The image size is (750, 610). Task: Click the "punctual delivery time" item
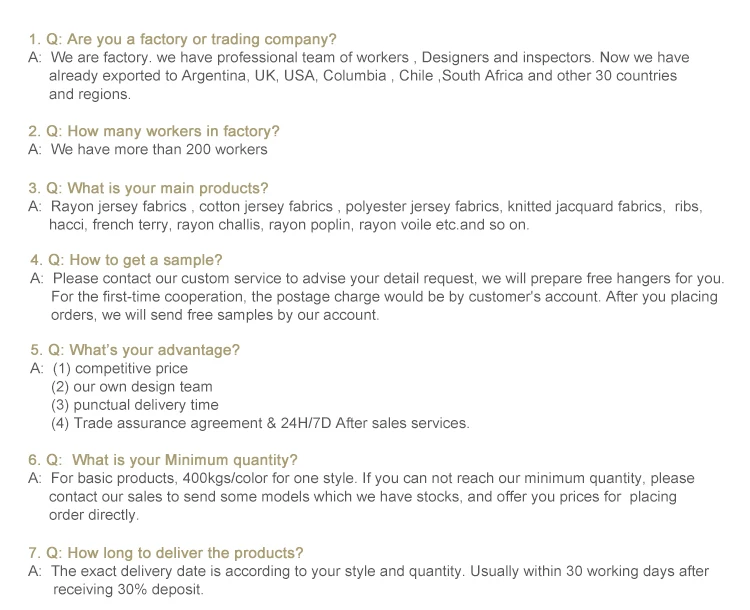(135, 405)
